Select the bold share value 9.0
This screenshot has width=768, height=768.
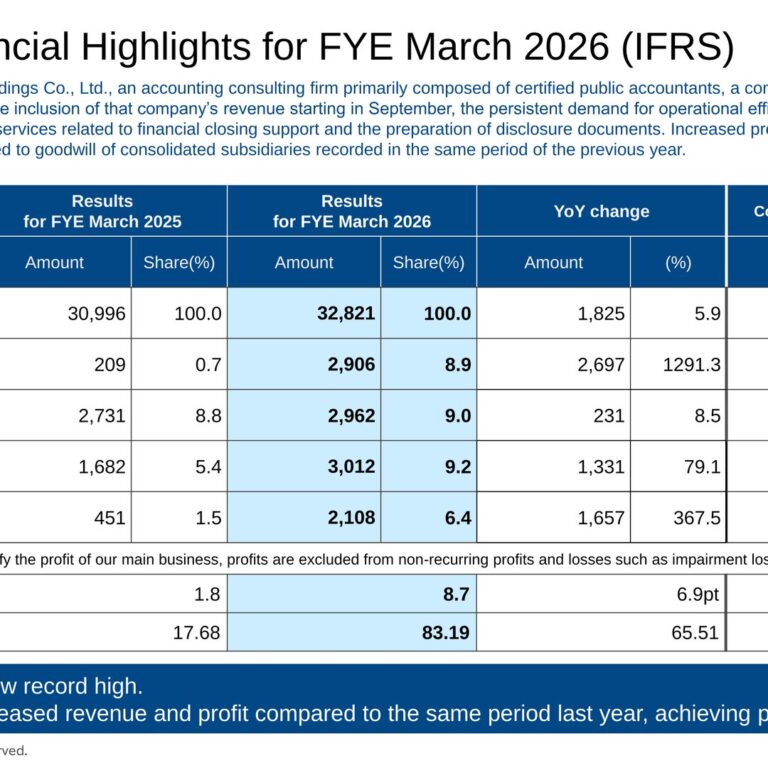[457, 416]
